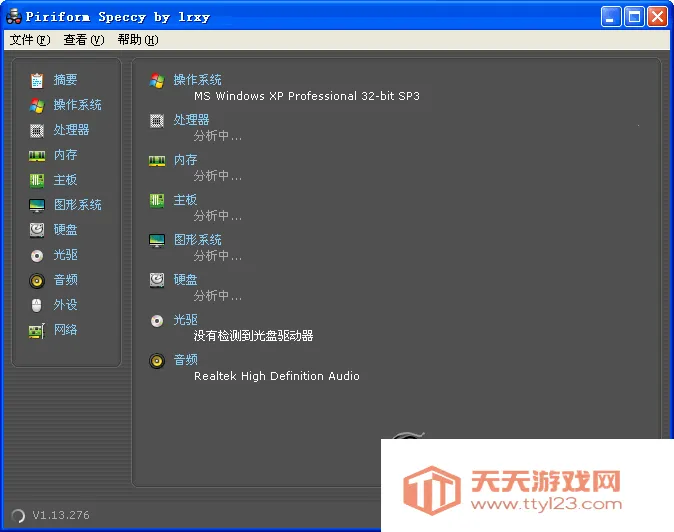Open the 帮助 menu
The image size is (674, 532).
point(137,40)
